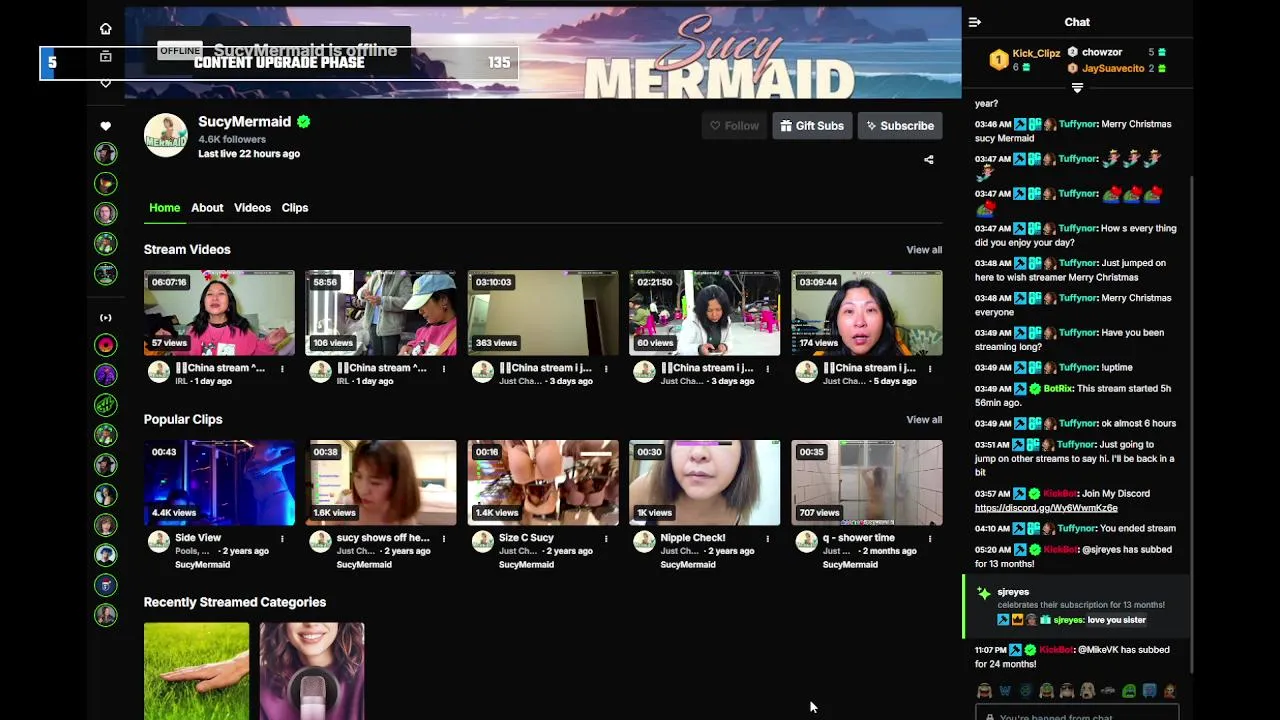The height and width of the screenshot is (720, 1280).
Task: Click verified badge next to SucyMermaid
Action: (304, 122)
